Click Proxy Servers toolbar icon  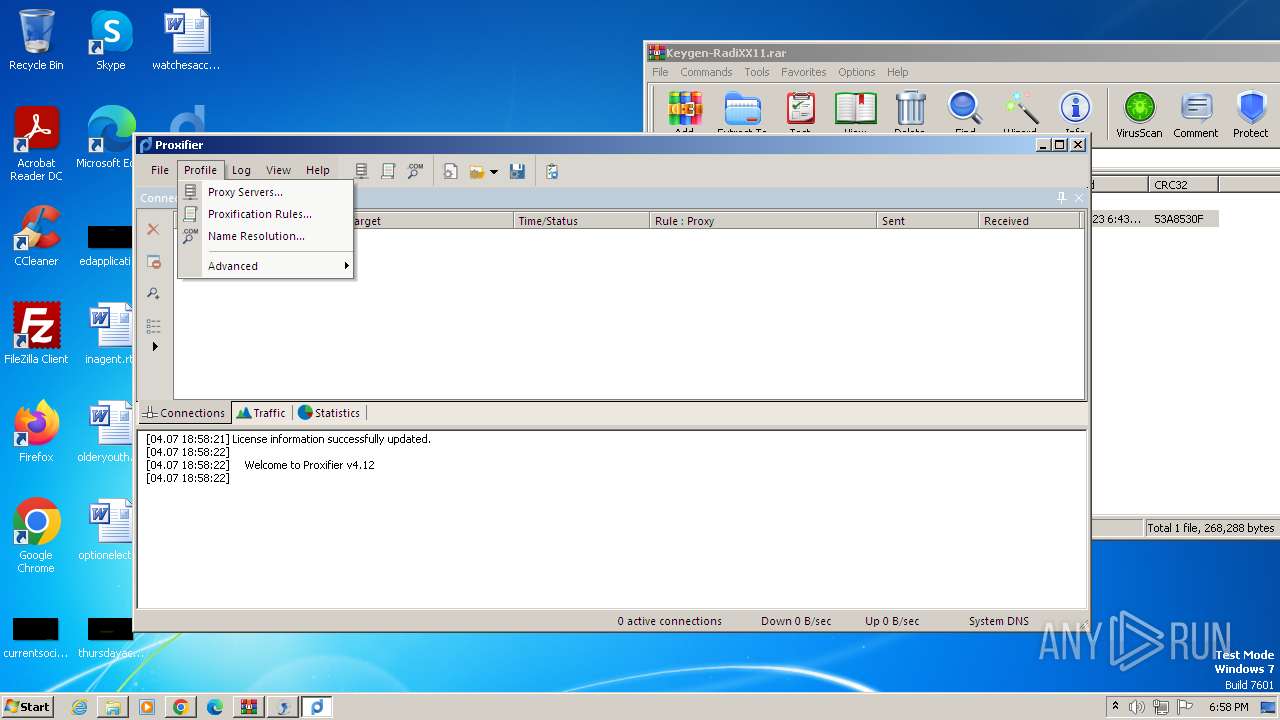(362, 171)
